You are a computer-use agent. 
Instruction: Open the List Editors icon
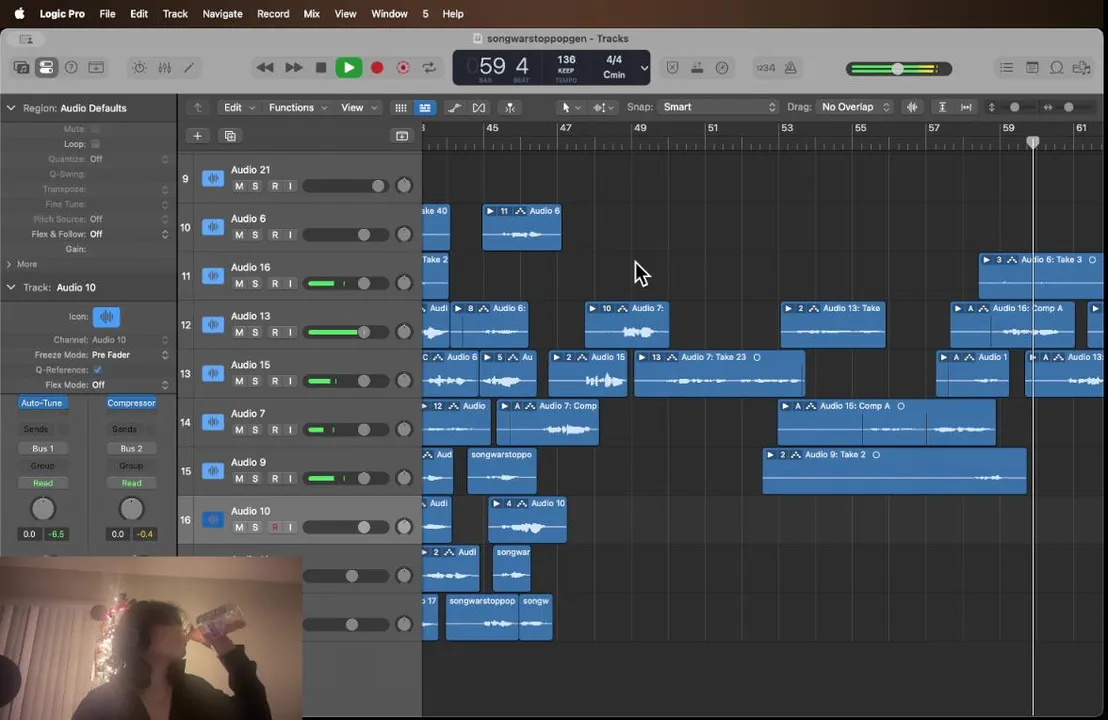(x=1006, y=68)
